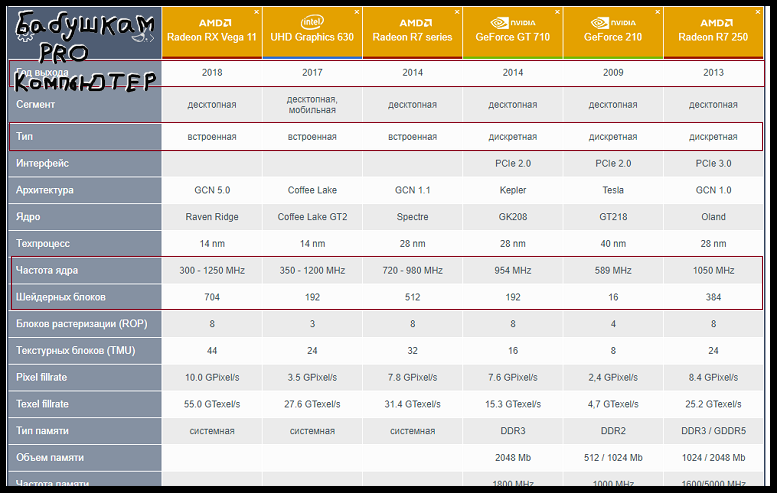Open the UHD Graphics 630 title
The height and width of the screenshot is (493, 777).
[x=312, y=37]
